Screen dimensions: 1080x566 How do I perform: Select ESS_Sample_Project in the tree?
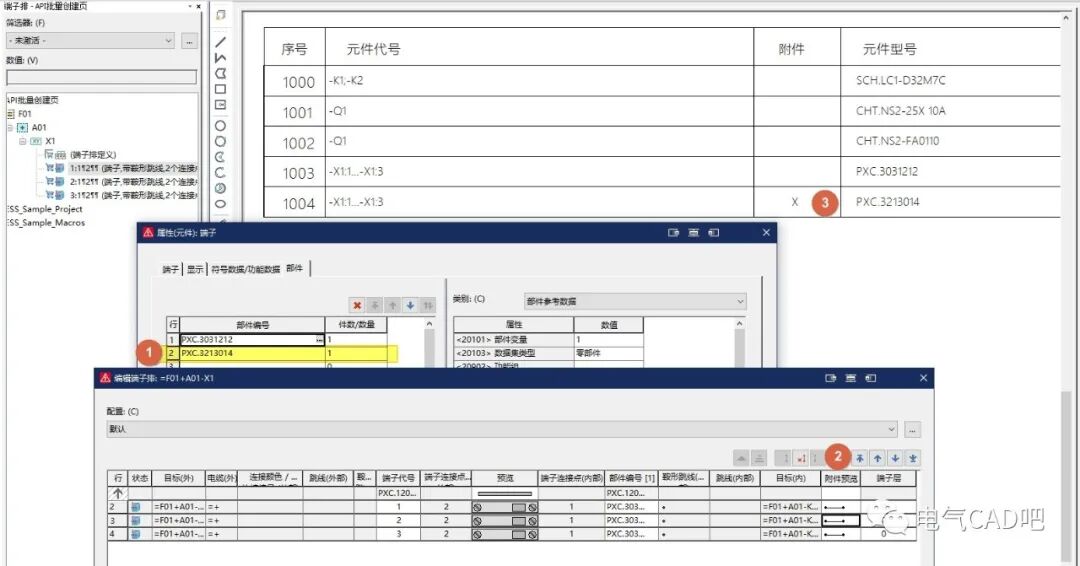coord(45,209)
